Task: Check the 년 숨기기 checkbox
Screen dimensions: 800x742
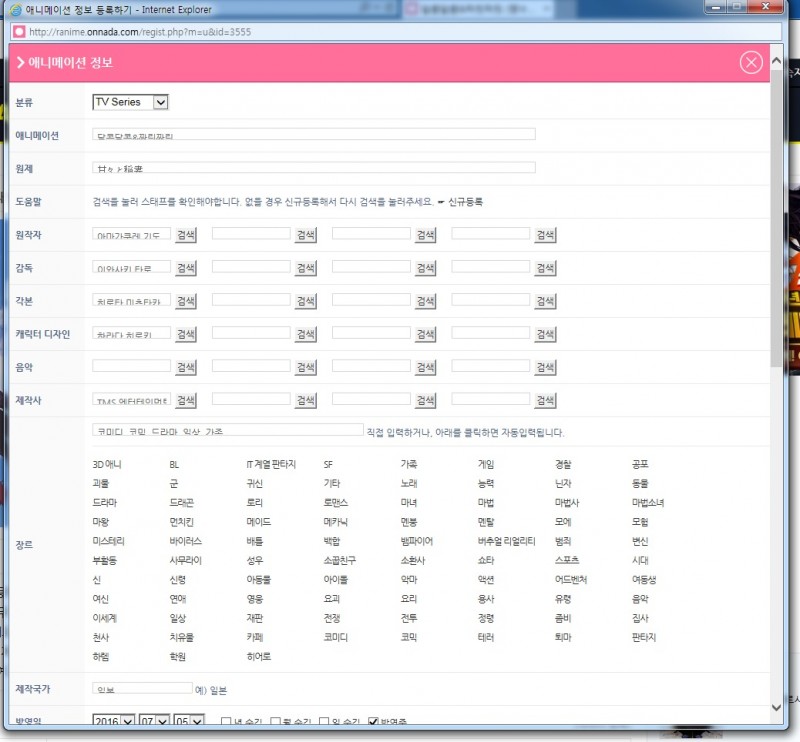Action: (227, 722)
